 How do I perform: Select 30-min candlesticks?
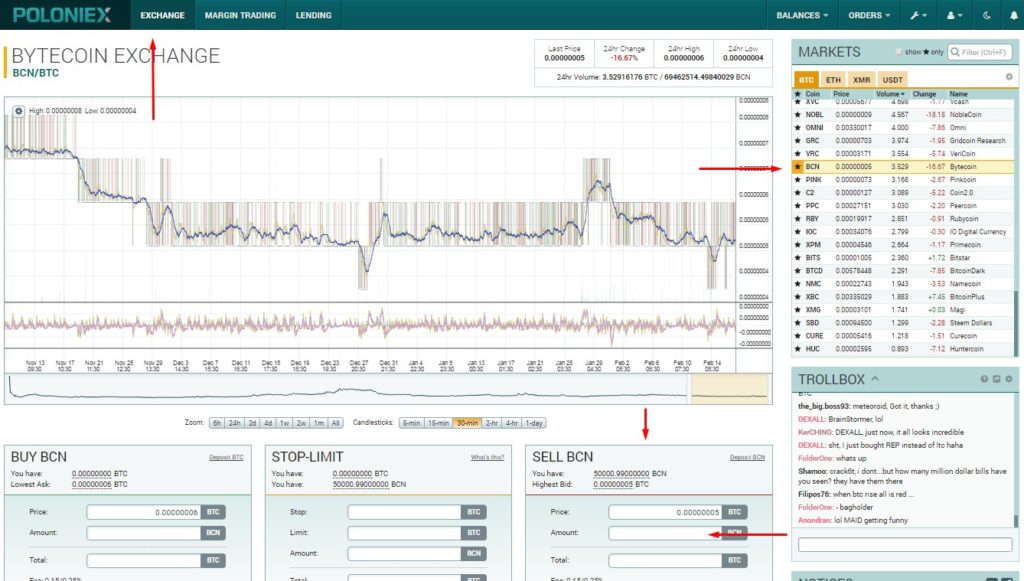467,423
